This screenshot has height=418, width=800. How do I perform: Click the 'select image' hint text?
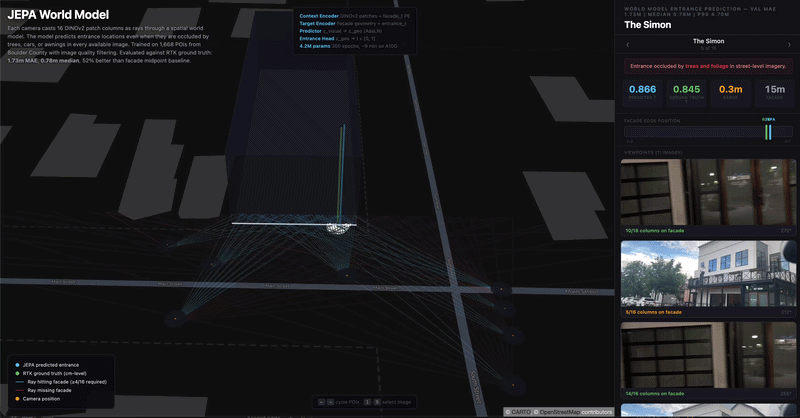point(396,402)
